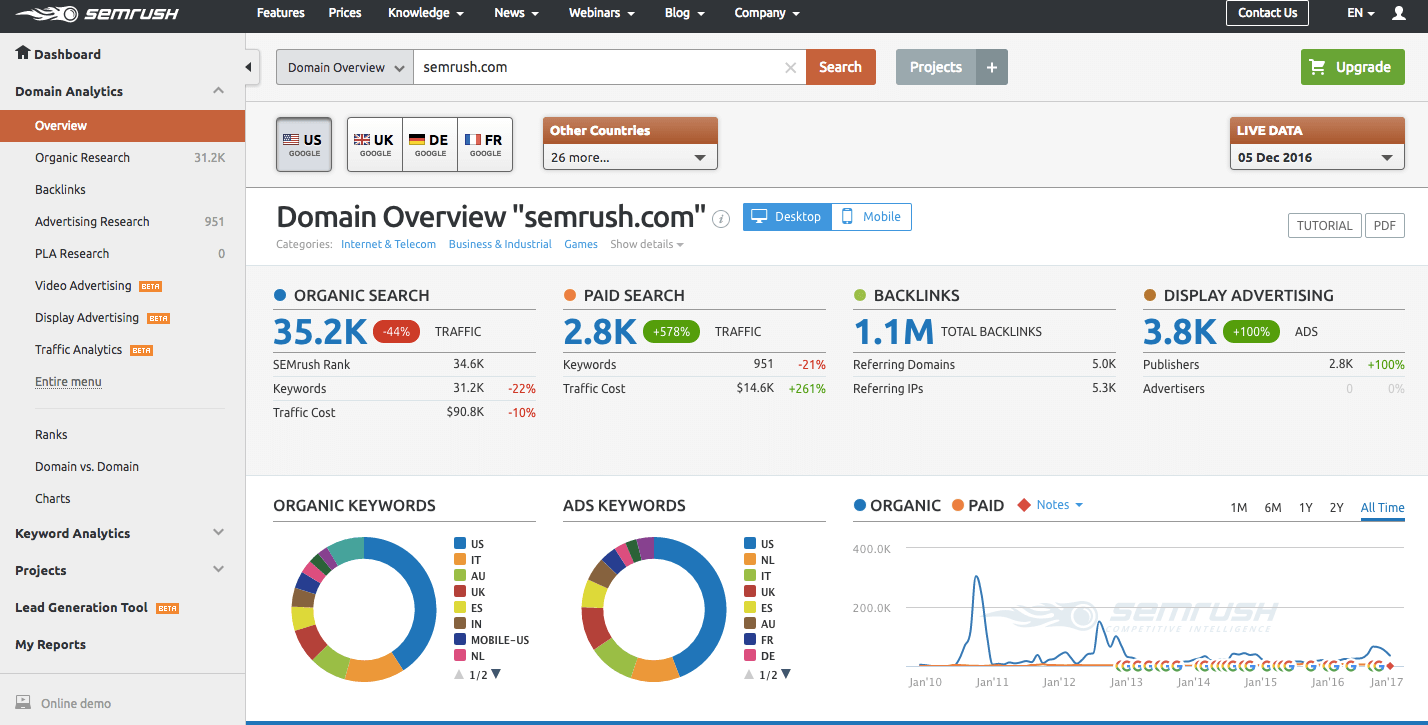1428x725 pixels.
Task: Go to previous page of Ads Keywords legend
Action: (x=749, y=674)
